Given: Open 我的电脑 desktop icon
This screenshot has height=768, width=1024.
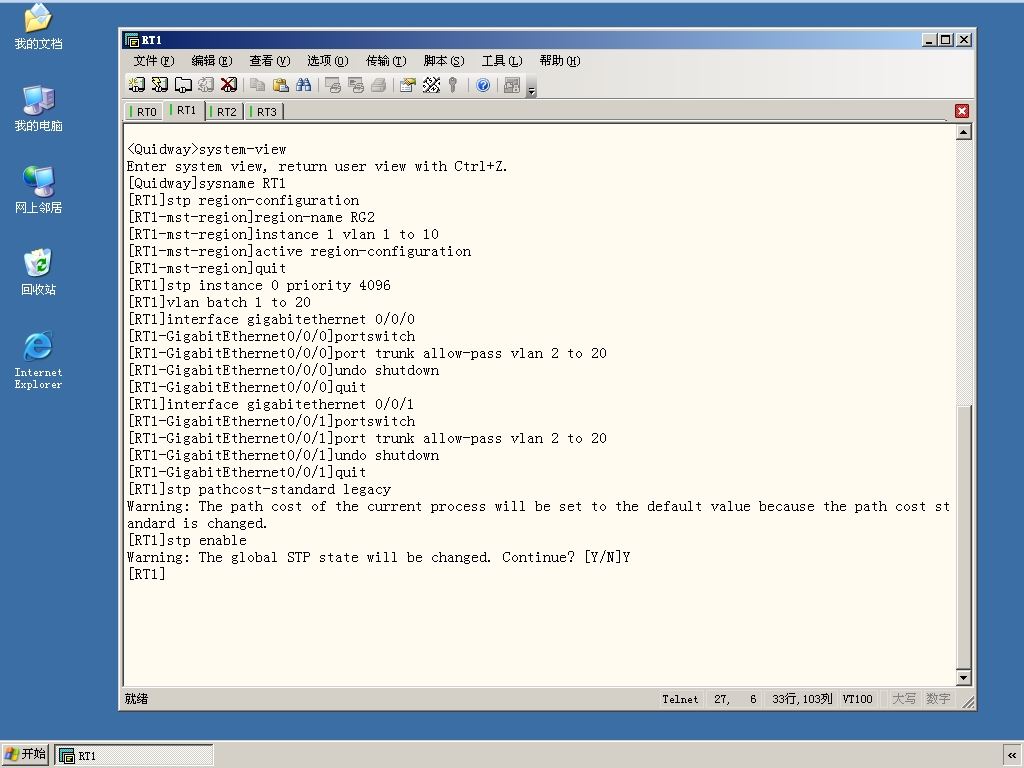Looking at the screenshot, I should coord(38,108).
